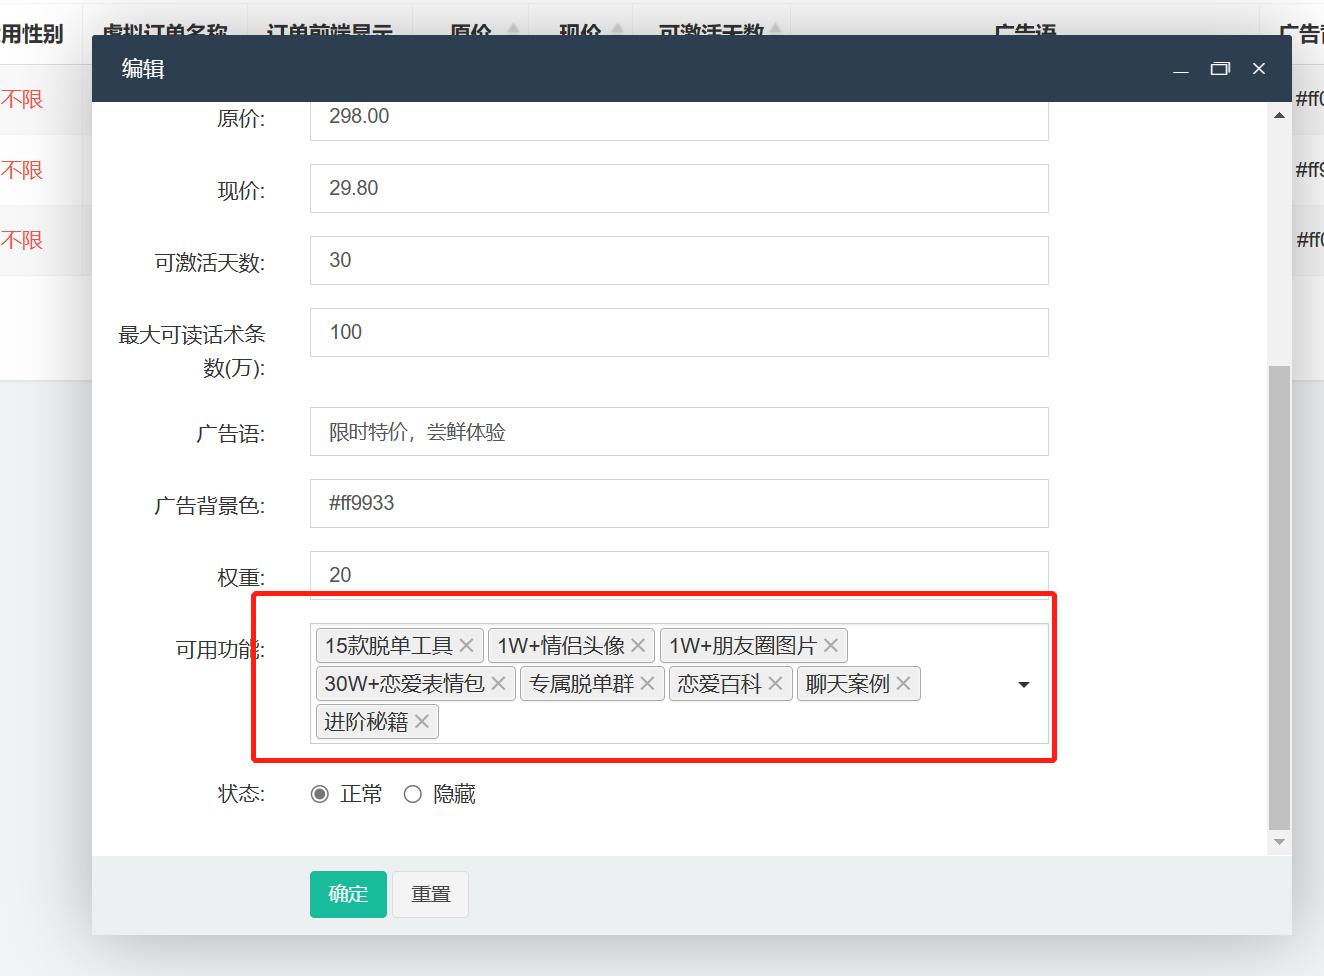Sort the background table by 现价 column
Viewport: 1324px width, 976px height.
(x=617, y=30)
